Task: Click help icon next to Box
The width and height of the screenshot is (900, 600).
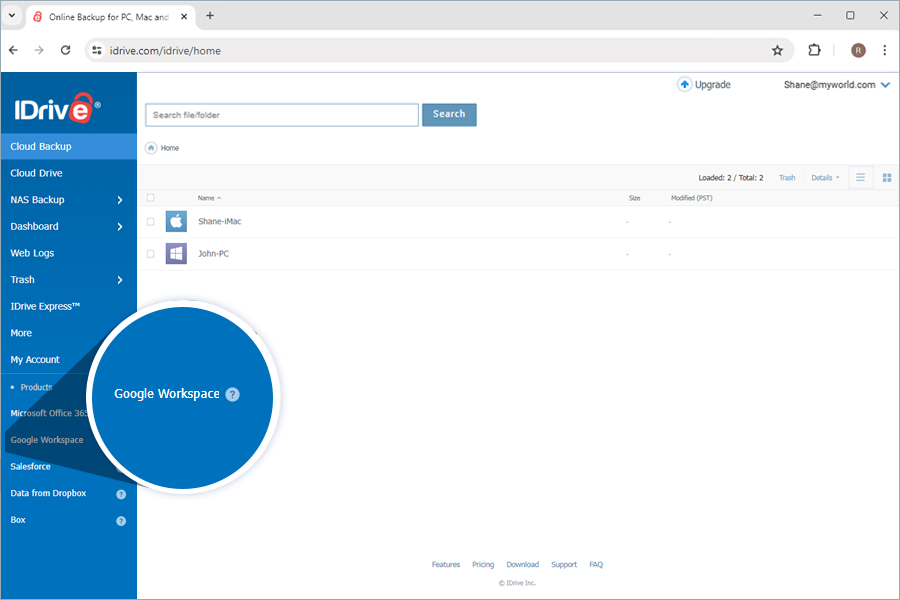Action: 121,521
